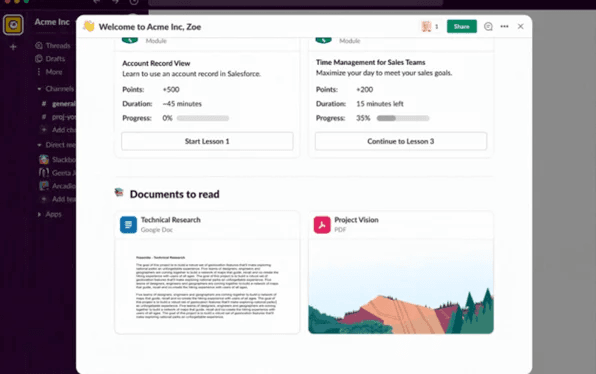The width and height of the screenshot is (596, 374).
Task: Click the Project Vision PDF icon
Action: (322, 225)
